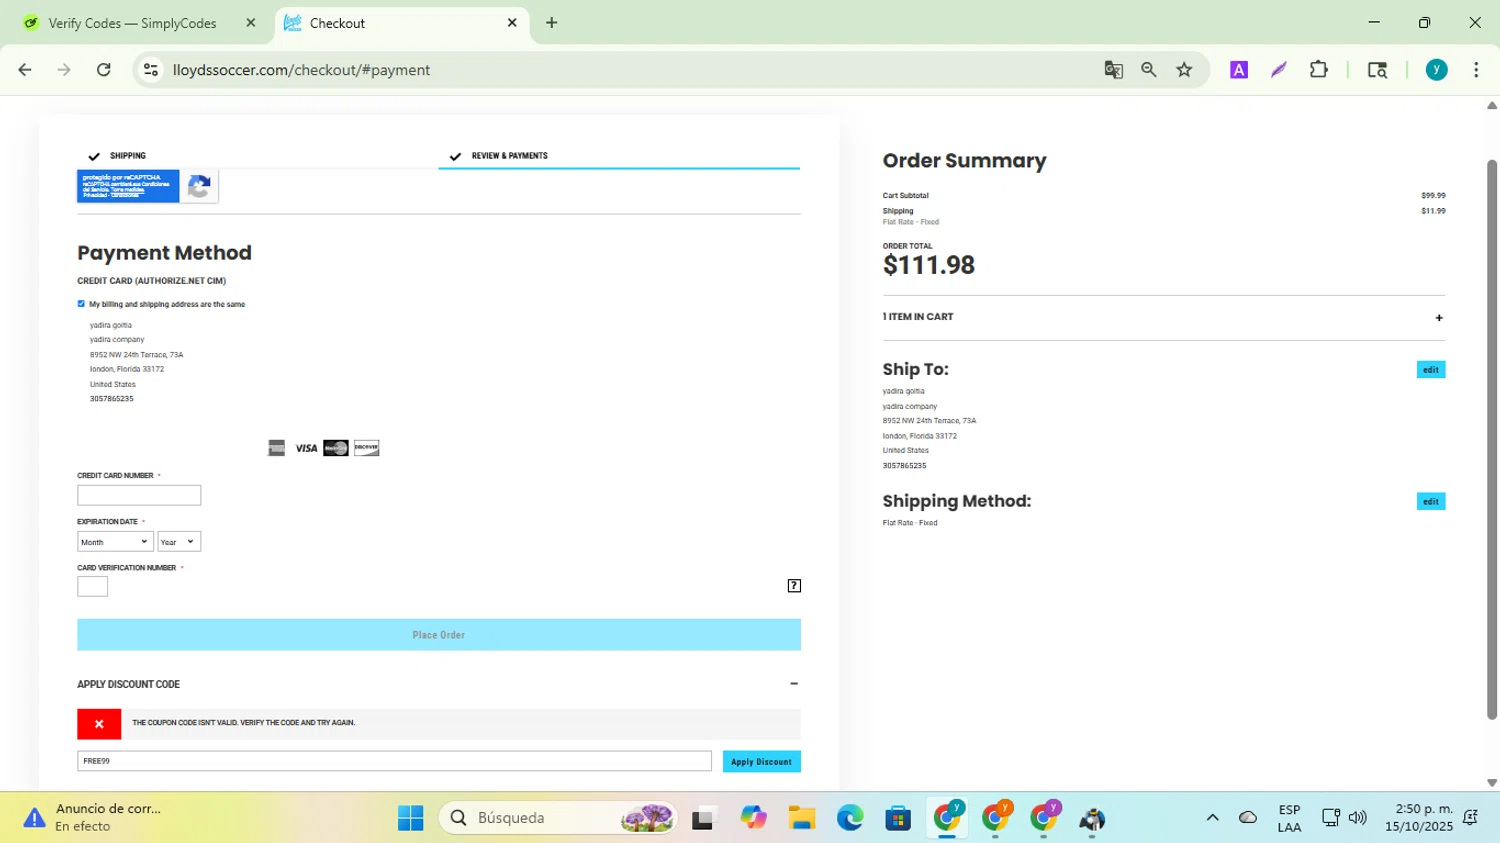Click the address bar URL
Image resolution: width=1500 pixels, height=843 pixels.
[301, 70]
